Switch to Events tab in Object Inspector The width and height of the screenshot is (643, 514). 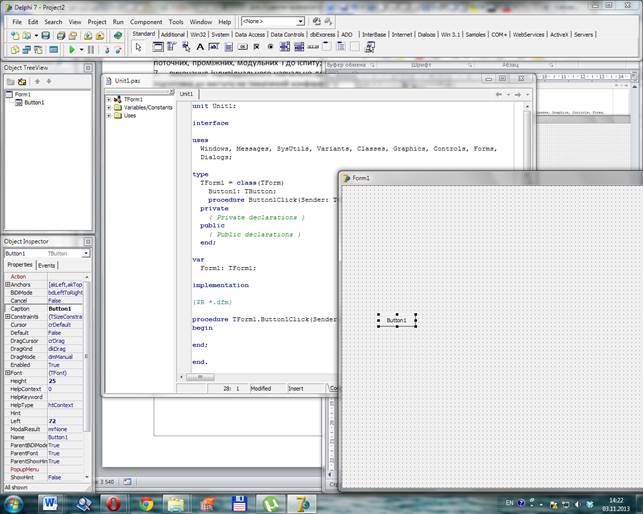(47, 265)
